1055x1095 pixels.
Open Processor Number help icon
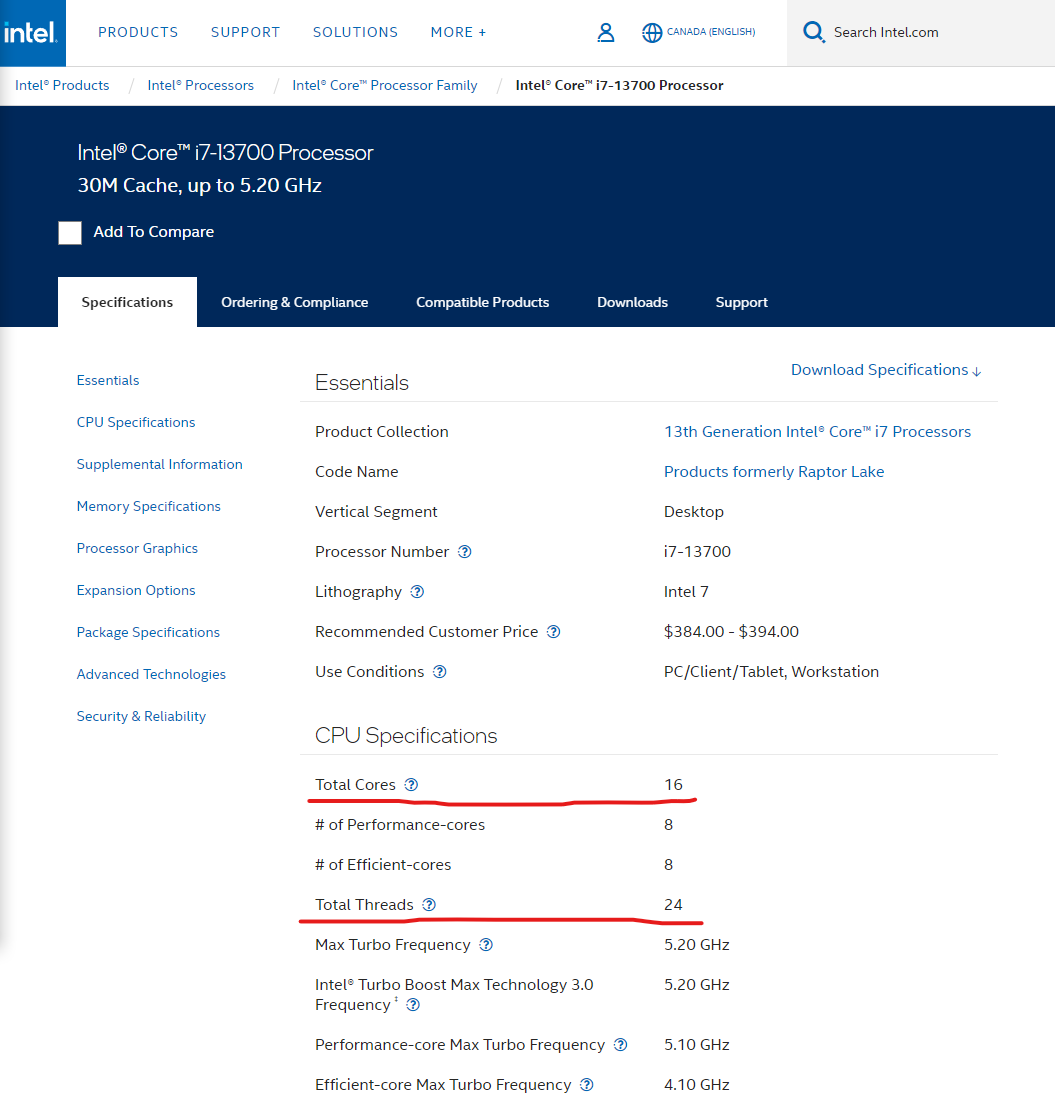464,552
